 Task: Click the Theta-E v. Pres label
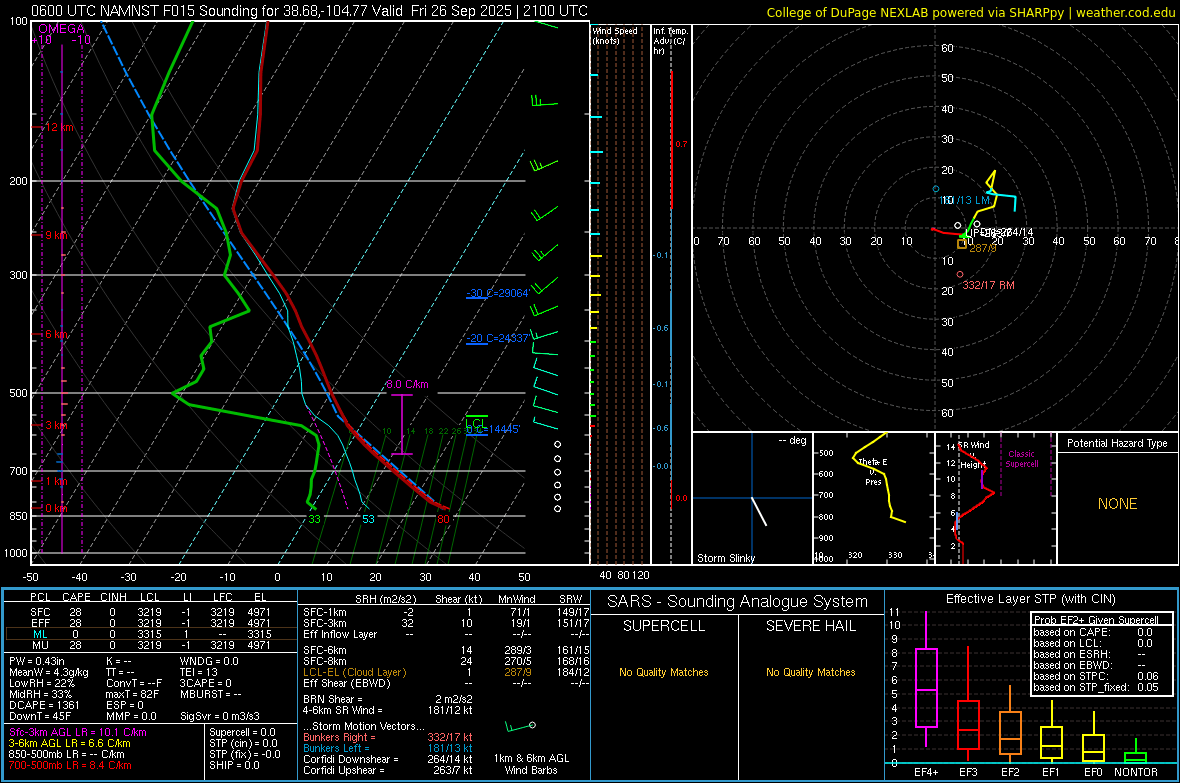[873, 472]
